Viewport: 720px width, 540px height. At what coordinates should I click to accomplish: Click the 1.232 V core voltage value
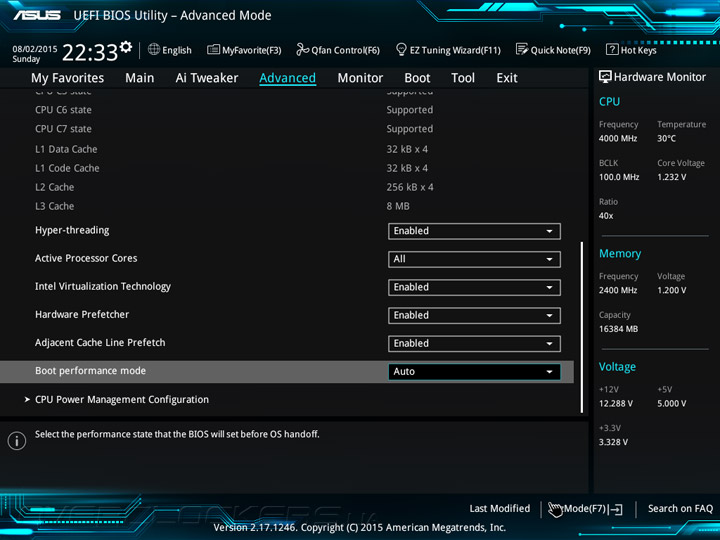coord(671,177)
